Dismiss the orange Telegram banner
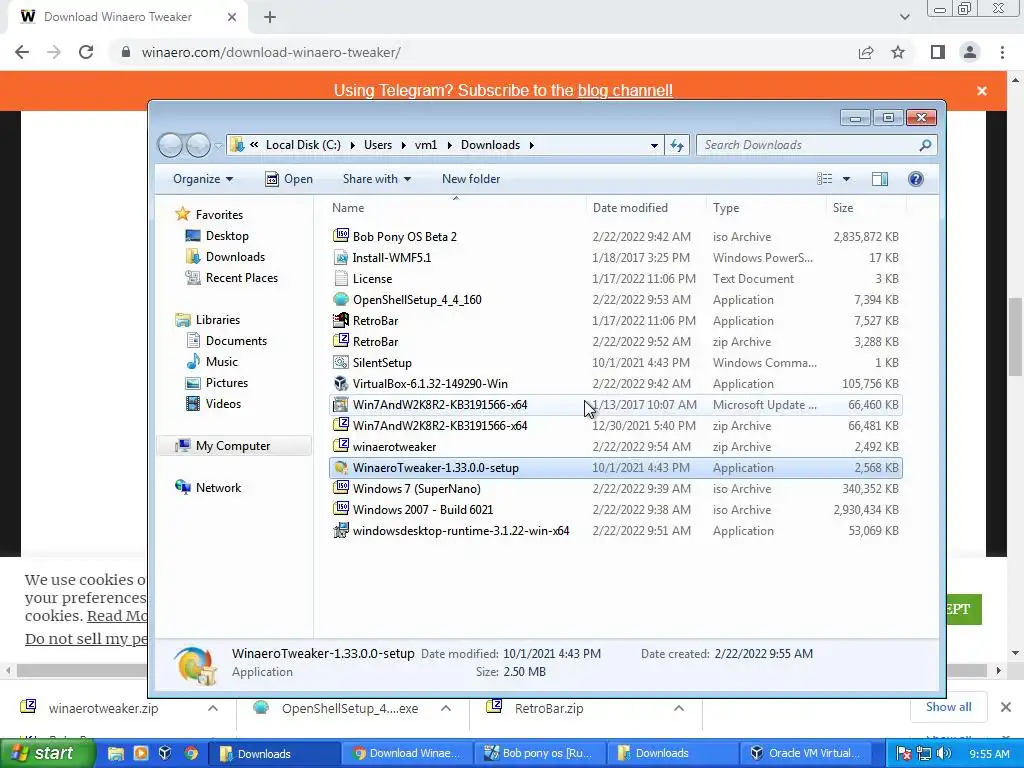The height and width of the screenshot is (768, 1024). click(x=982, y=91)
